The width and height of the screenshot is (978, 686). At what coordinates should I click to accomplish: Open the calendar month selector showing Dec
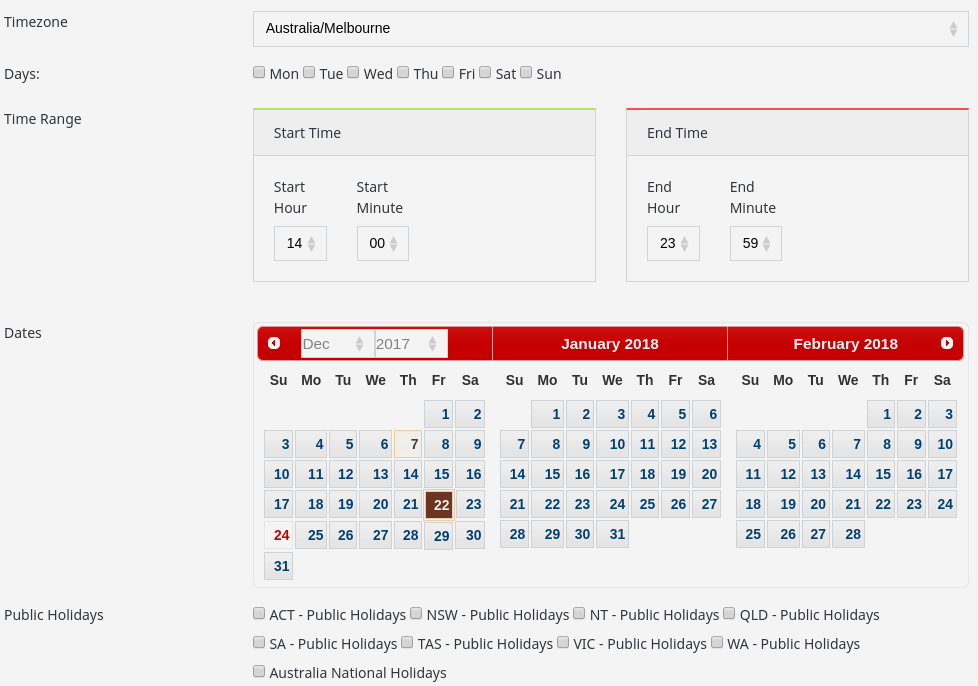pyautogui.click(x=337, y=343)
